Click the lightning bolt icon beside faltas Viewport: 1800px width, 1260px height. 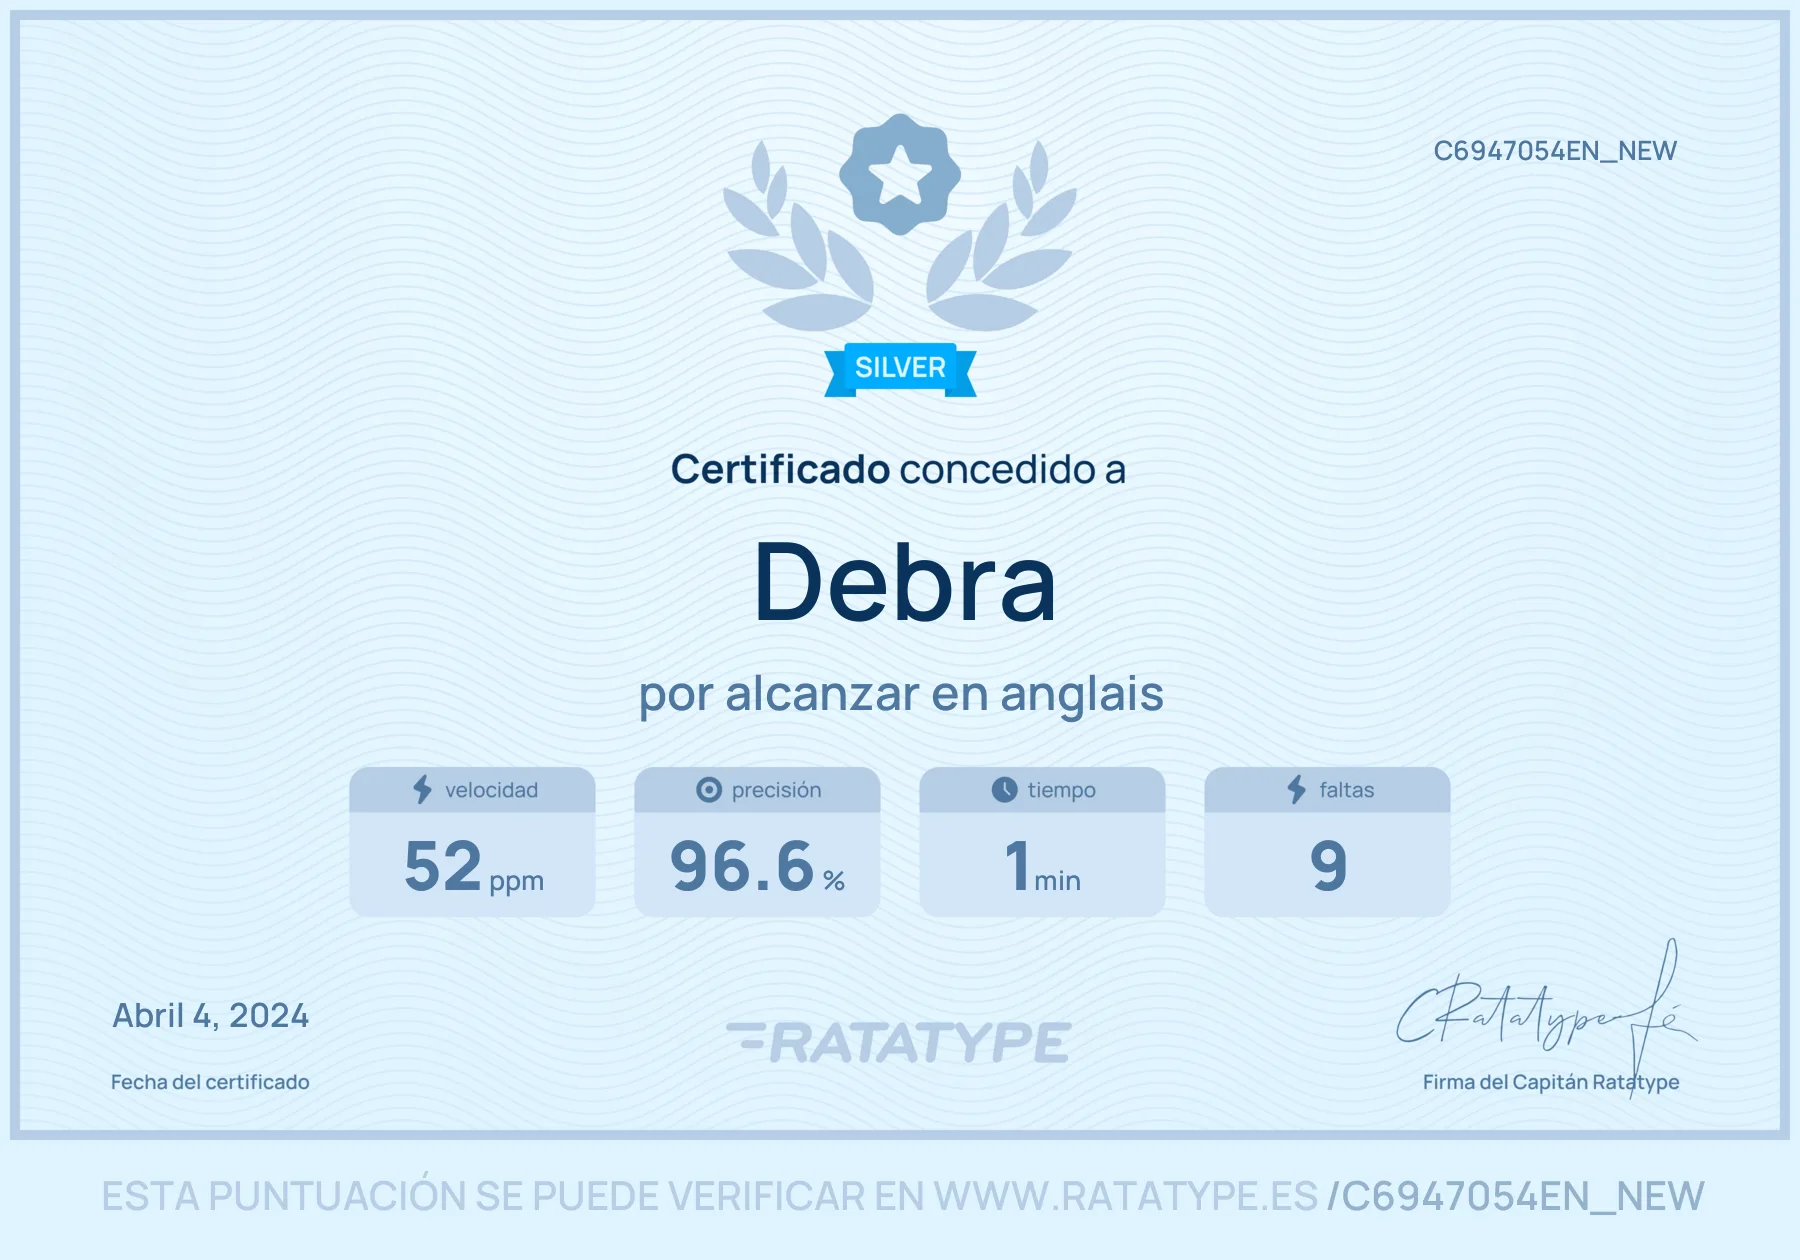(1297, 790)
